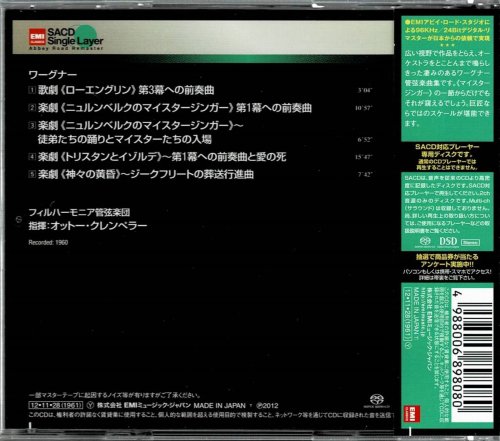This screenshot has width=500, height=441.
Task: Click the DSD logo on the green strip
Action: click(448, 241)
